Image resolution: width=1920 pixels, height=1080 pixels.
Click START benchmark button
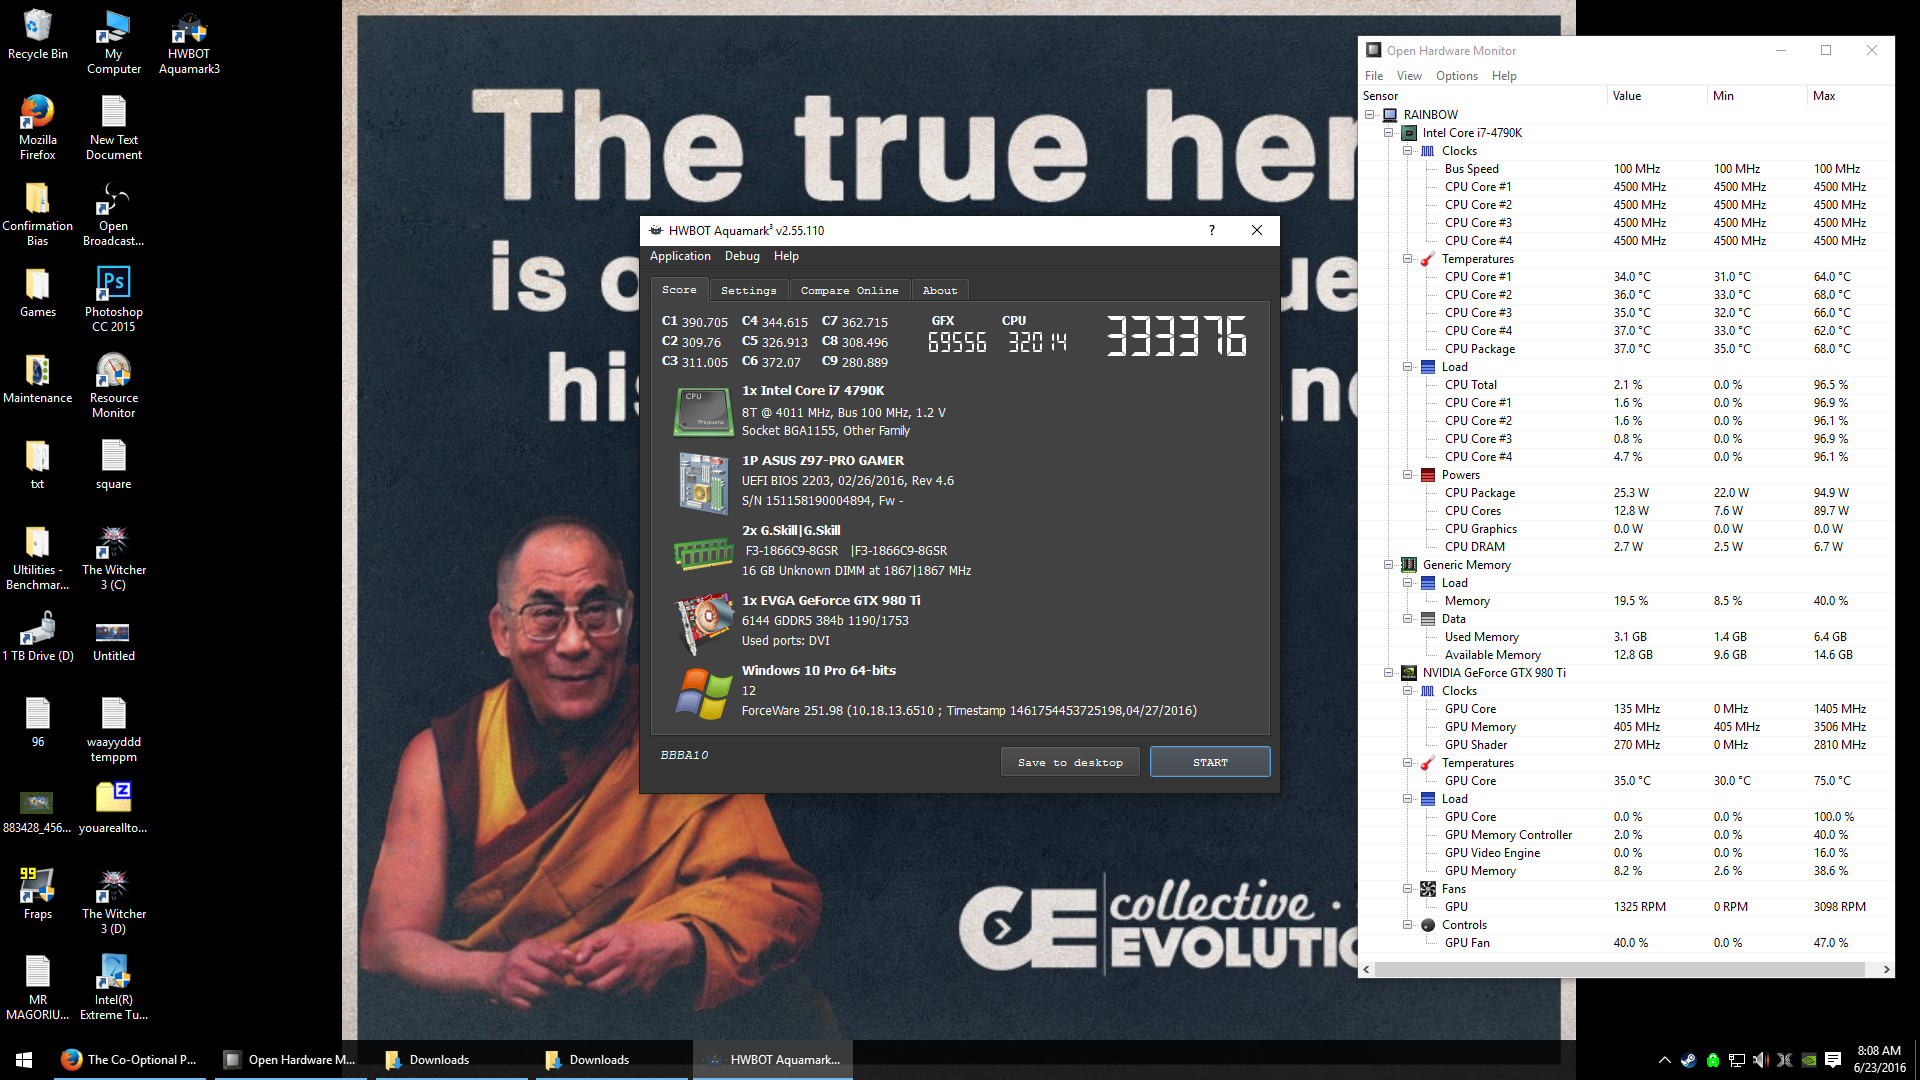[1210, 762]
